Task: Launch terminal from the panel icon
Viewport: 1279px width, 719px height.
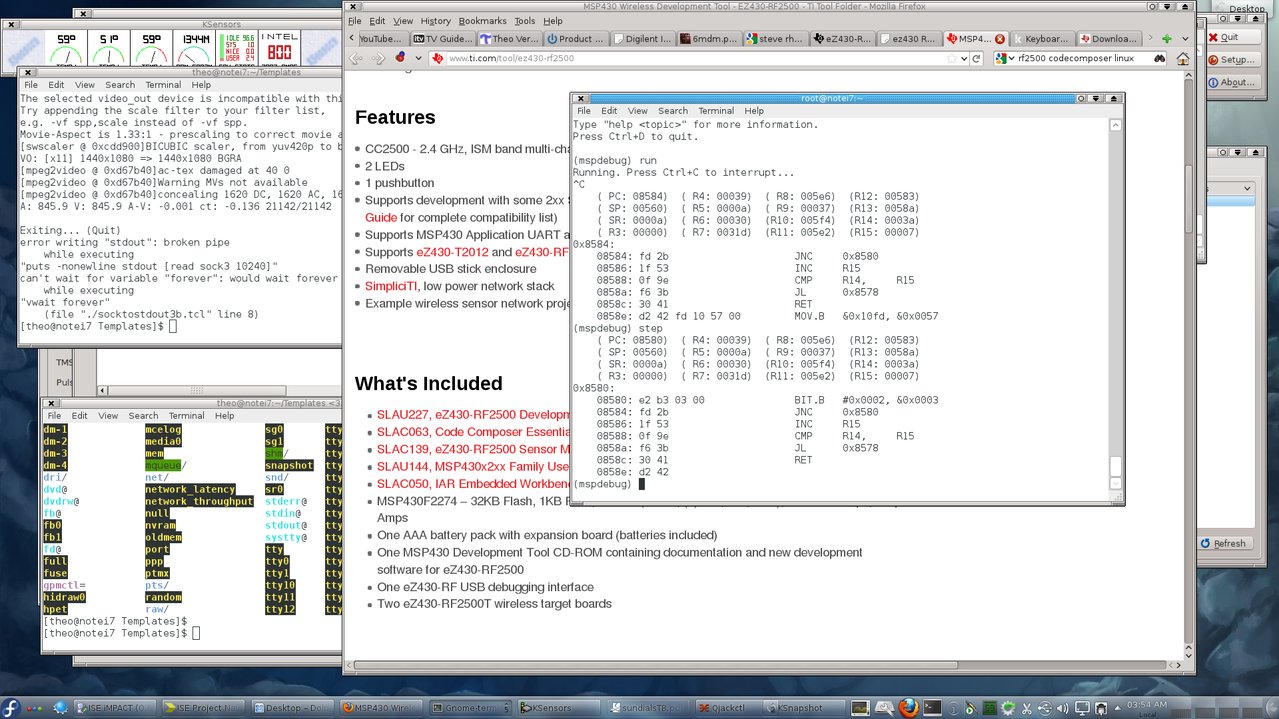Action: (x=932, y=707)
